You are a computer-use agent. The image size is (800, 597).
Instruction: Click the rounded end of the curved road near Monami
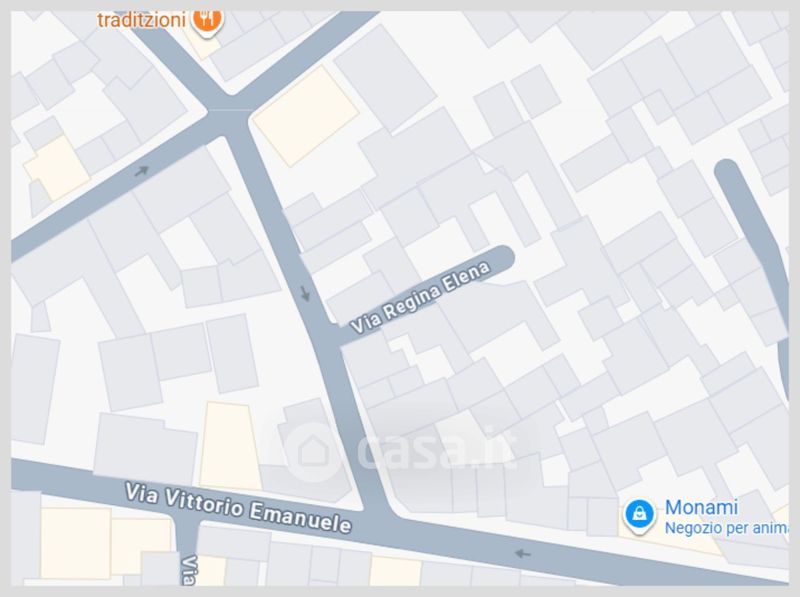pyautogui.click(x=727, y=171)
